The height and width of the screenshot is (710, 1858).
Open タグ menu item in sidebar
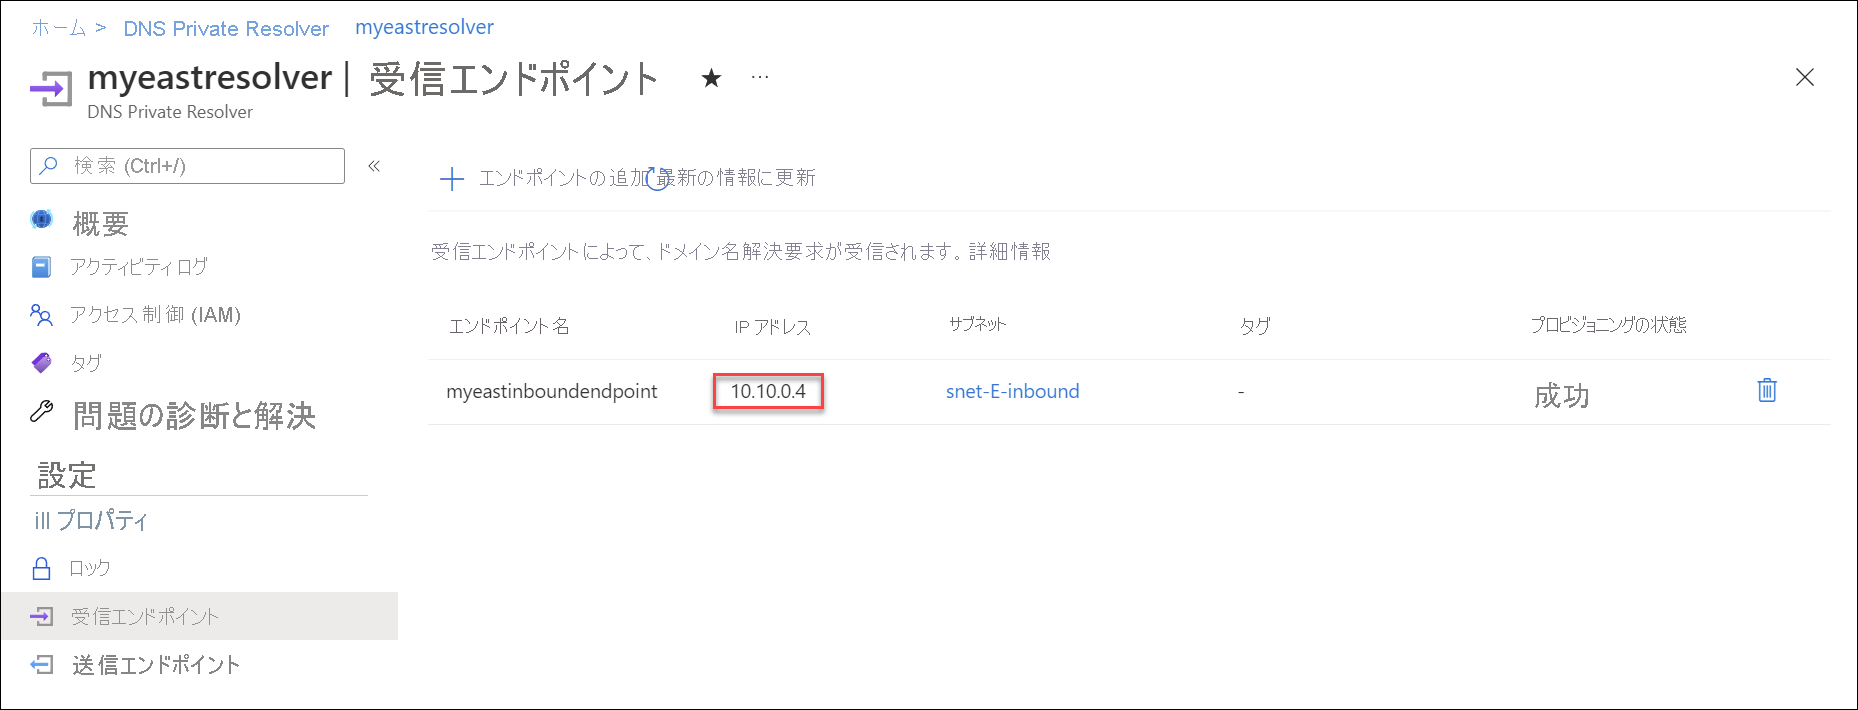click(x=86, y=363)
